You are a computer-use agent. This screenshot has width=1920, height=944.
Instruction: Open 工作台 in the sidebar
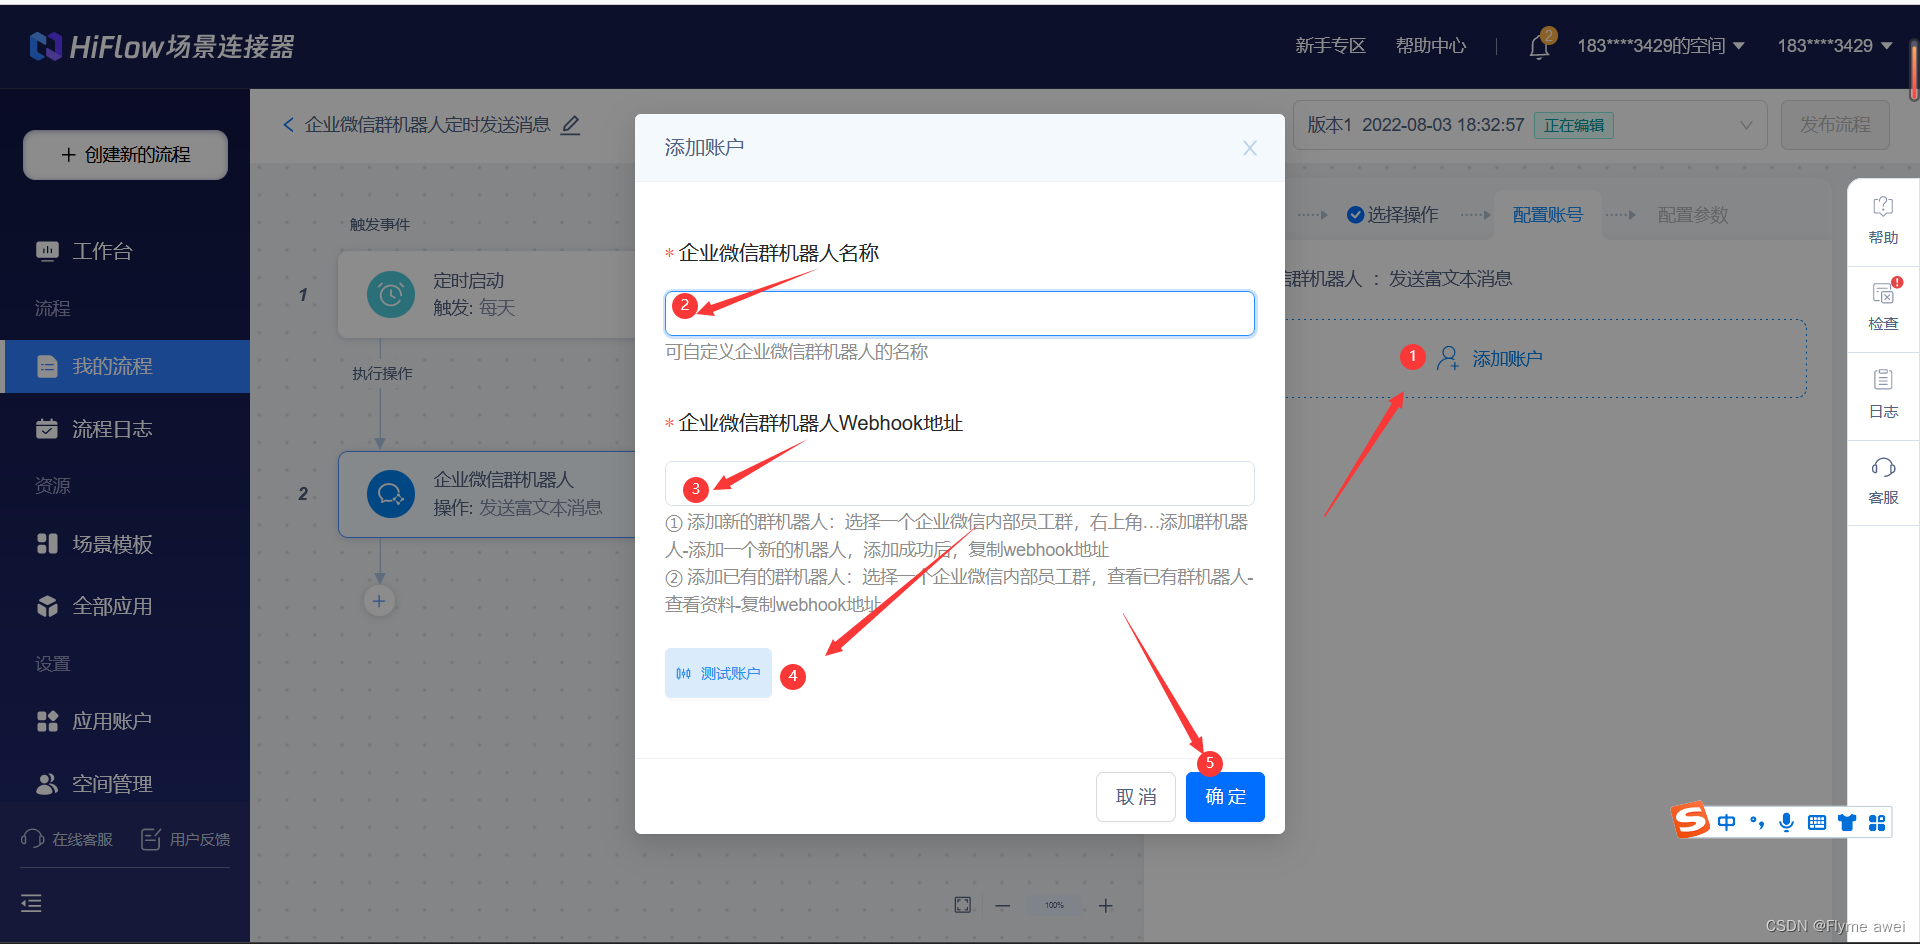click(125, 251)
